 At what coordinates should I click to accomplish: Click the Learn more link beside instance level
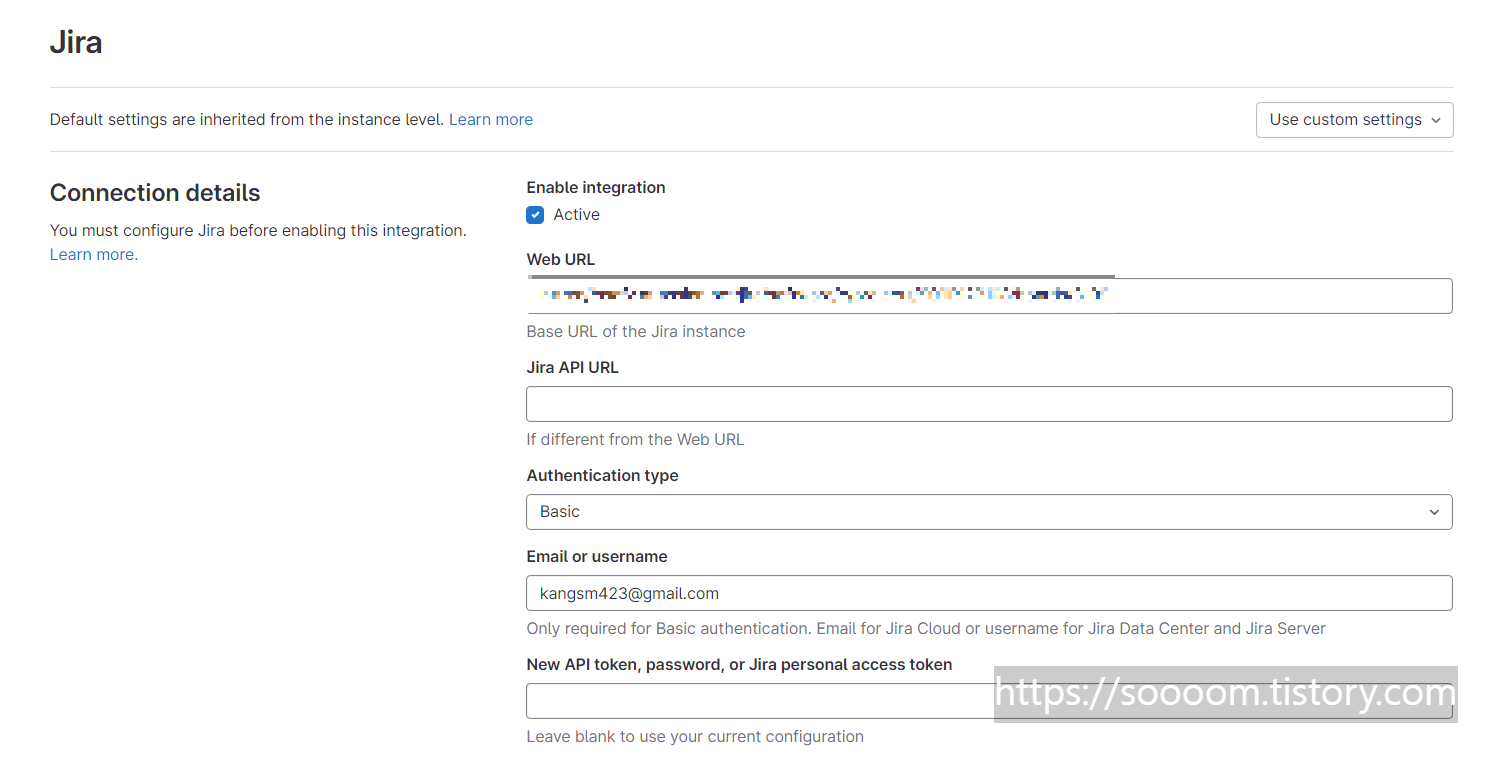coord(491,120)
